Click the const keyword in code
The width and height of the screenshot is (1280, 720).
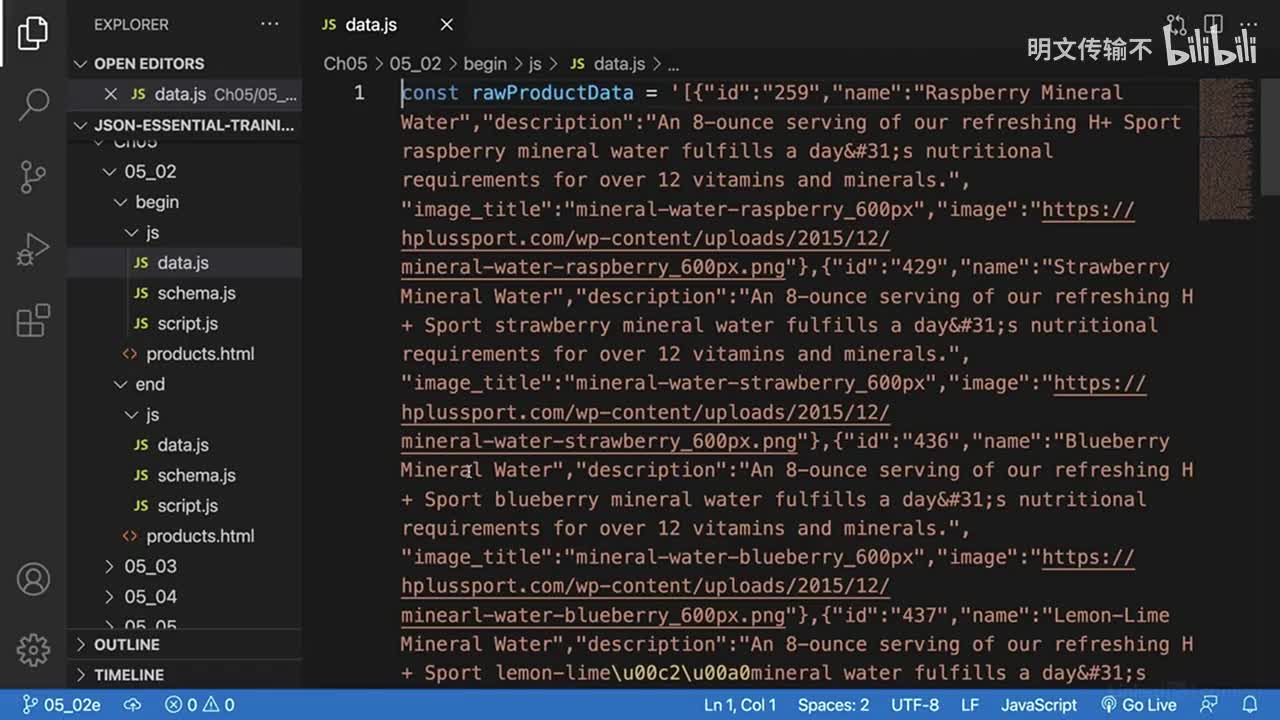pyautogui.click(x=430, y=93)
